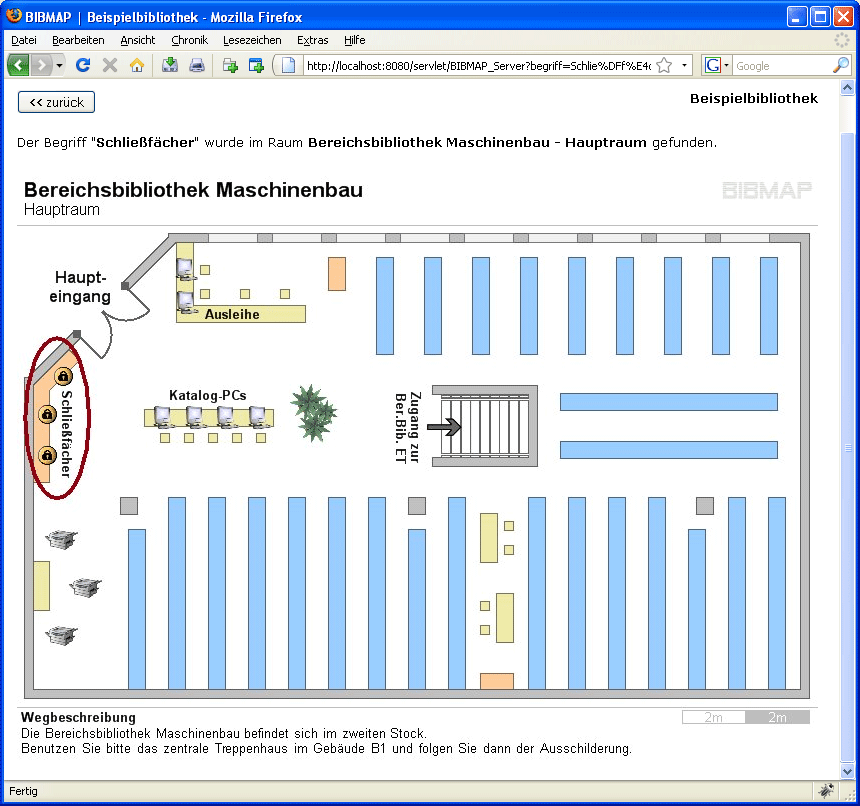Click the << zurück button
The image size is (860, 806).
pyautogui.click(x=56, y=102)
